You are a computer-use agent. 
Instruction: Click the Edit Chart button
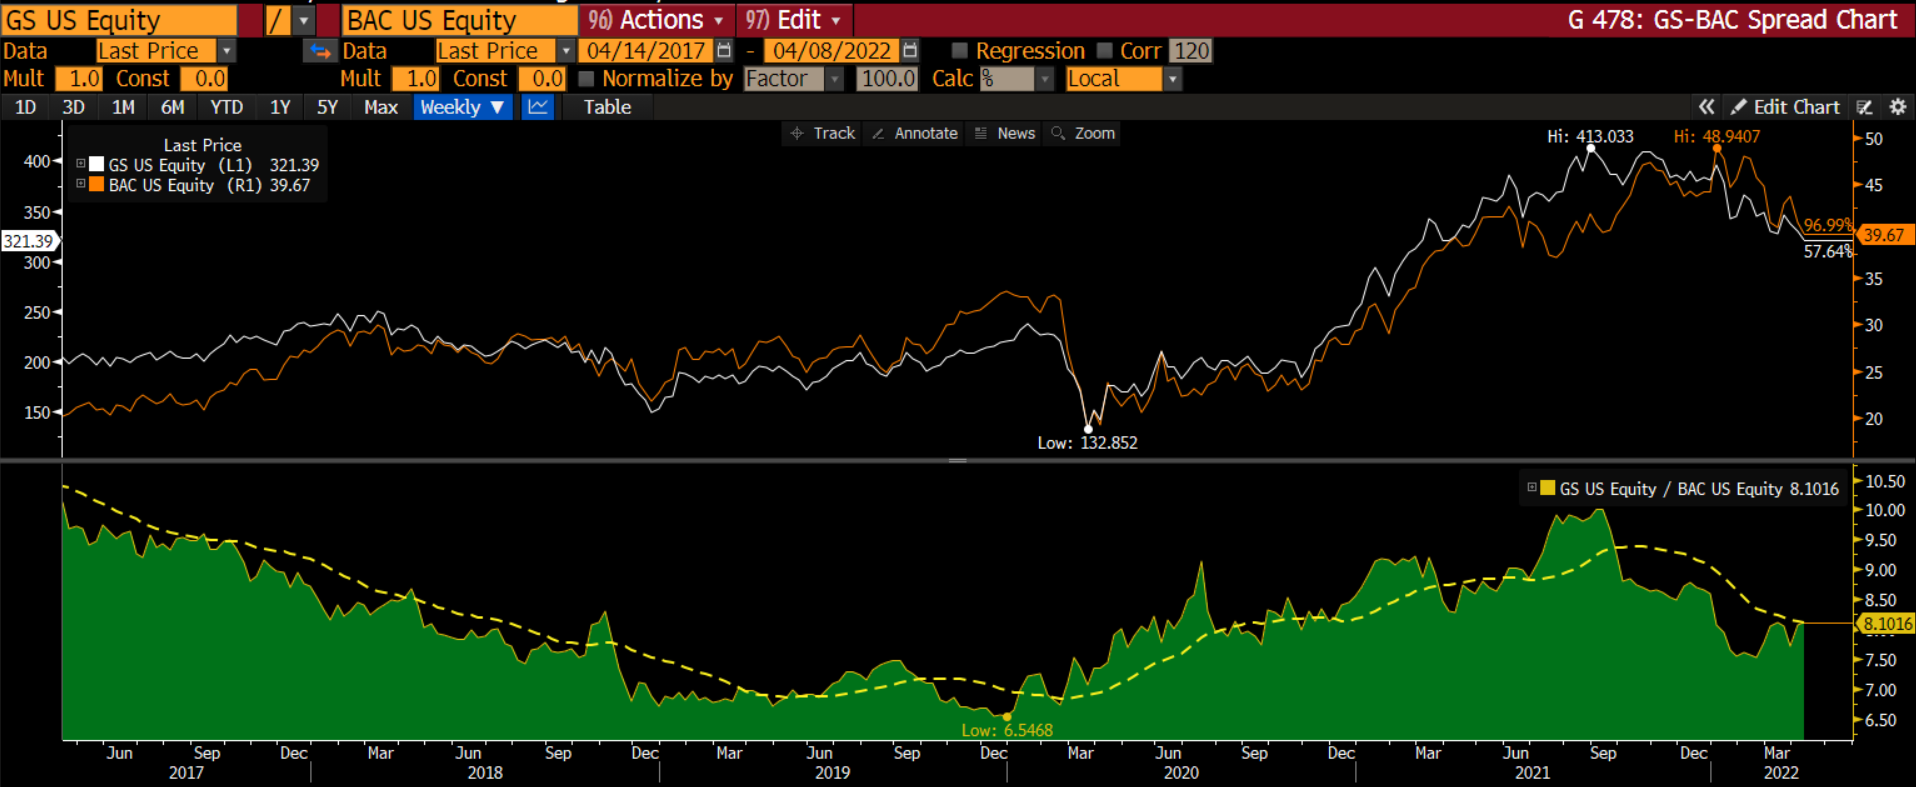1786,107
